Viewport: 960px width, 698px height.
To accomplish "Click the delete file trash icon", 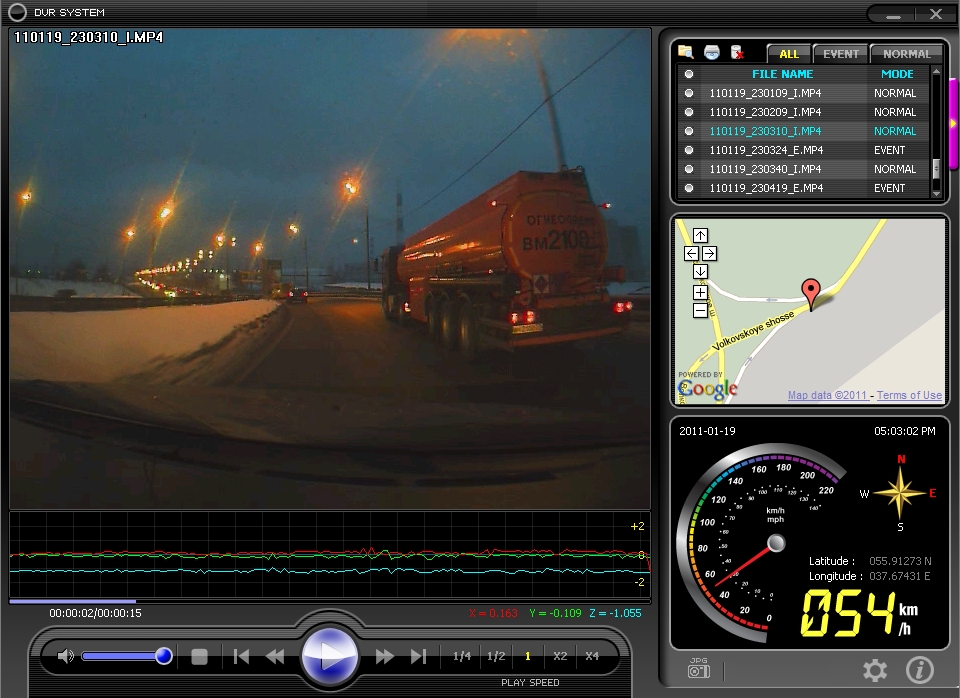I will tap(737, 52).
